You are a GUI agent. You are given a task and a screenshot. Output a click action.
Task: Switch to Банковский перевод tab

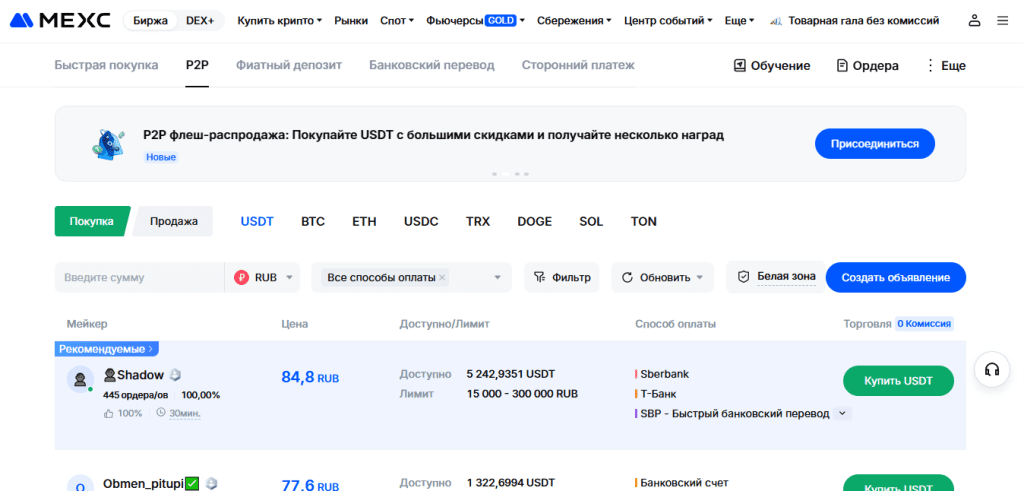(432, 65)
